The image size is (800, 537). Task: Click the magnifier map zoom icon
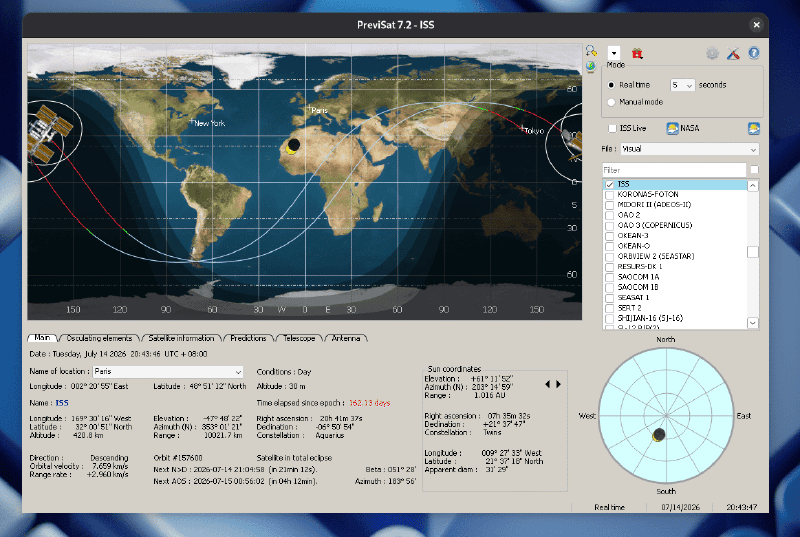point(591,50)
